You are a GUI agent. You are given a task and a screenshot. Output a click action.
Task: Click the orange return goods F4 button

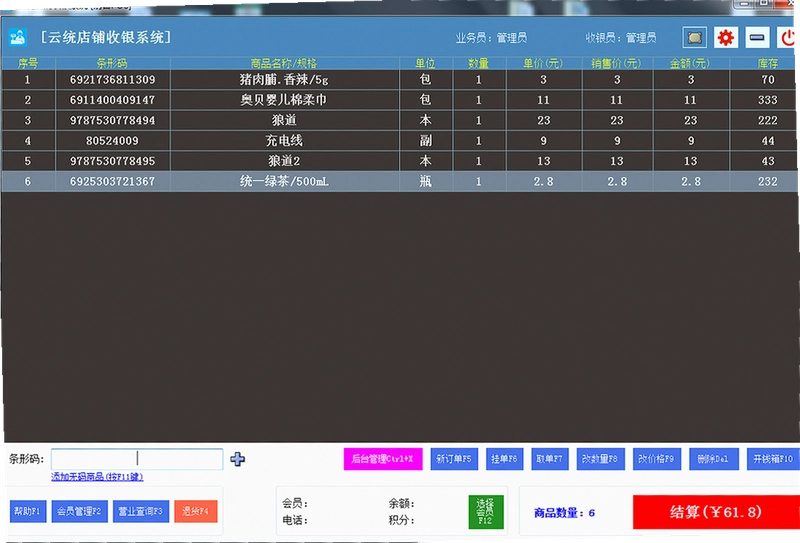(x=195, y=511)
